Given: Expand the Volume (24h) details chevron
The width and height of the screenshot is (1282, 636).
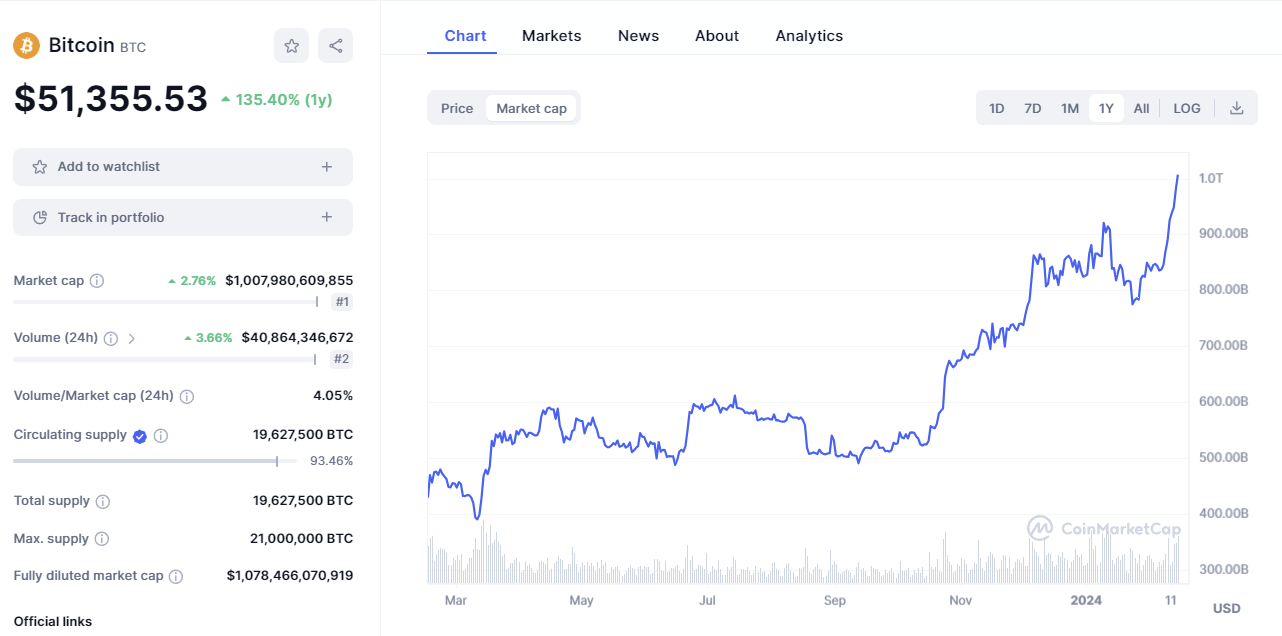Looking at the screenshot, I should [132, 338].
